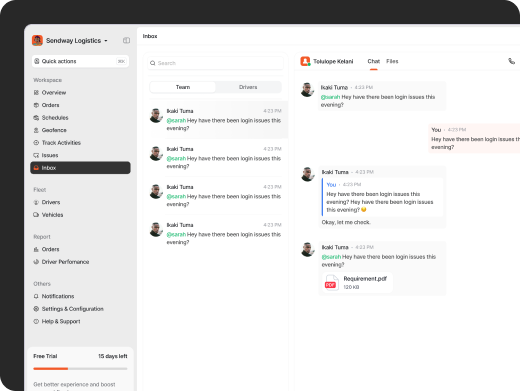Open the Requirement.pdf attachment

(x=357, y=282)
